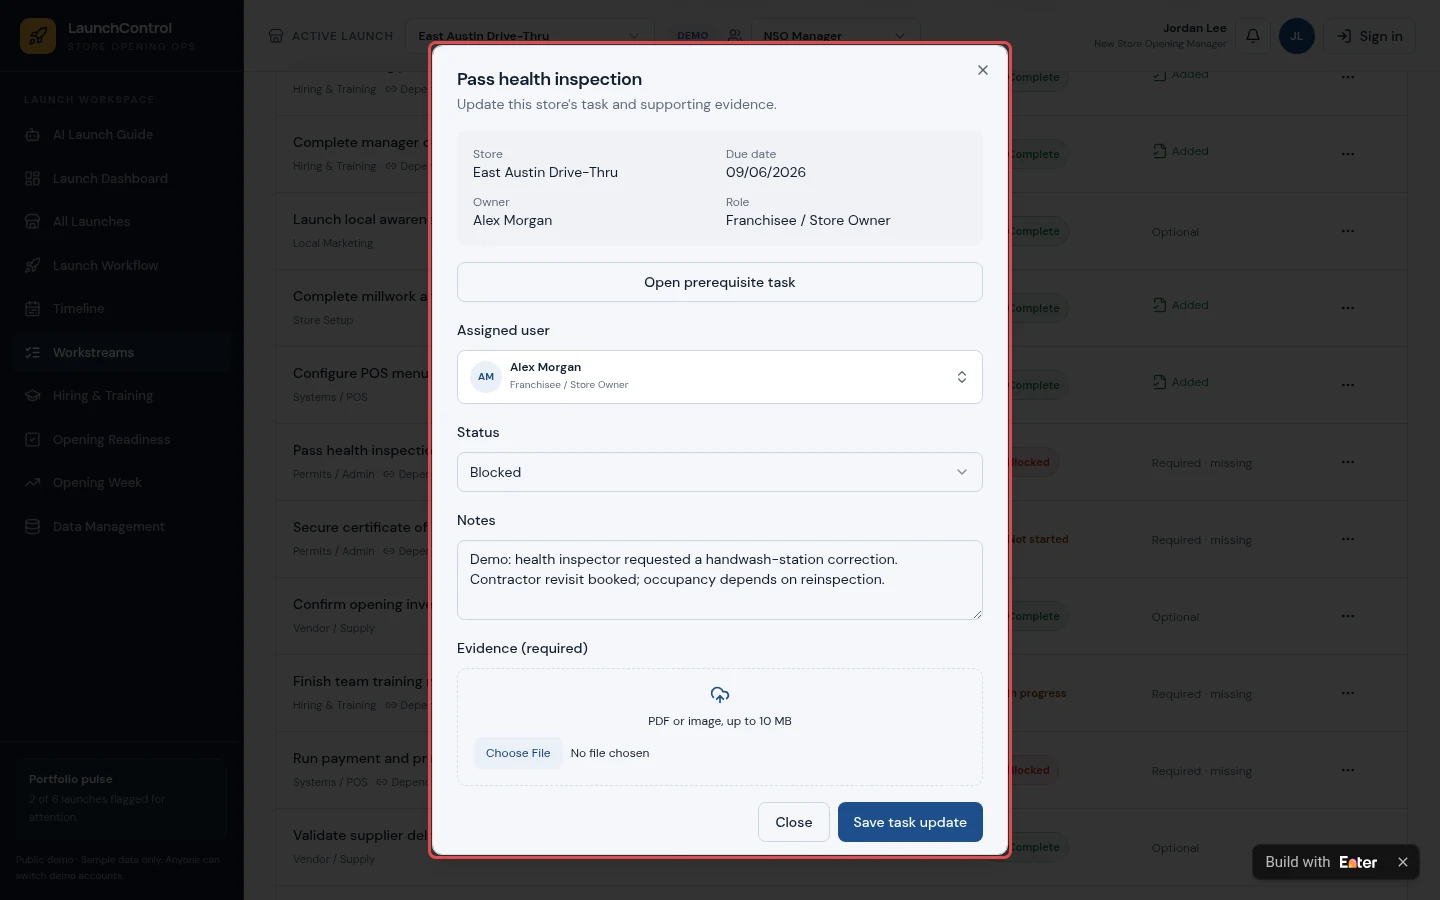Open the East Austin Drive-Thru launch dropdown
Image resolution: width=1440 pixels, height=900 pixels.
tap(528, 36)
